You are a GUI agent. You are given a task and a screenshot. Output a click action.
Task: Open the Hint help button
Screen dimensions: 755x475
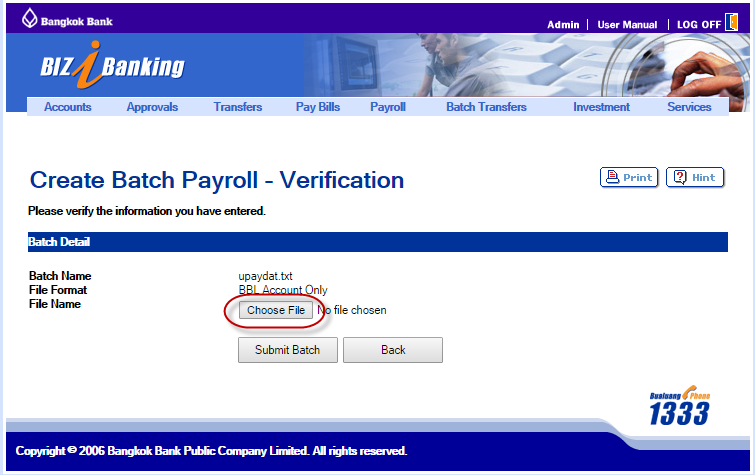point(694,177)
